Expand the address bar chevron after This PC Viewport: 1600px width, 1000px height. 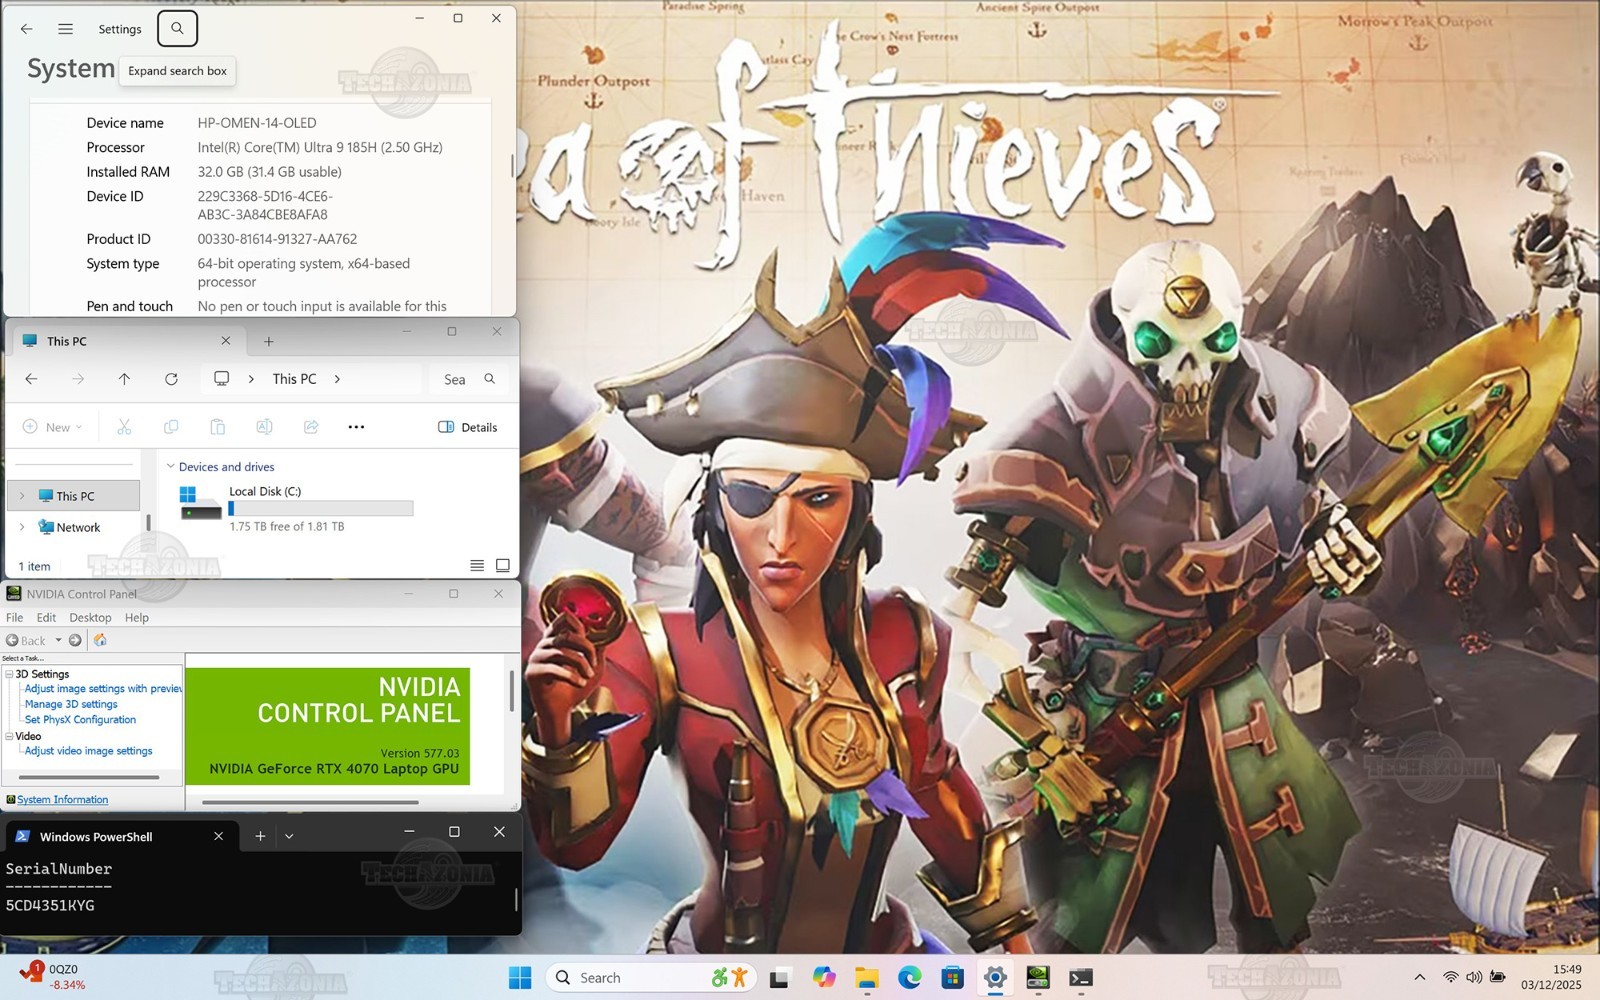[337, 379]
